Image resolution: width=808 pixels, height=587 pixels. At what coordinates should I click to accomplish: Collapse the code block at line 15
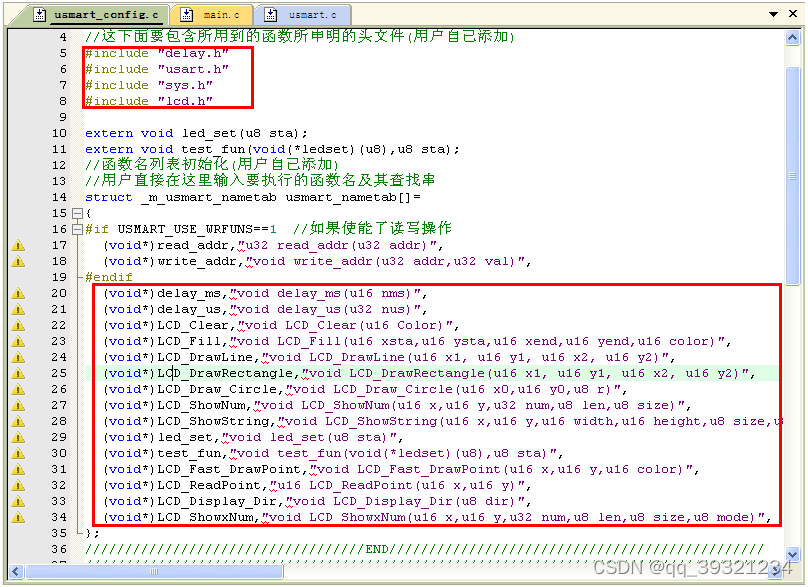(x=77, y=213)
